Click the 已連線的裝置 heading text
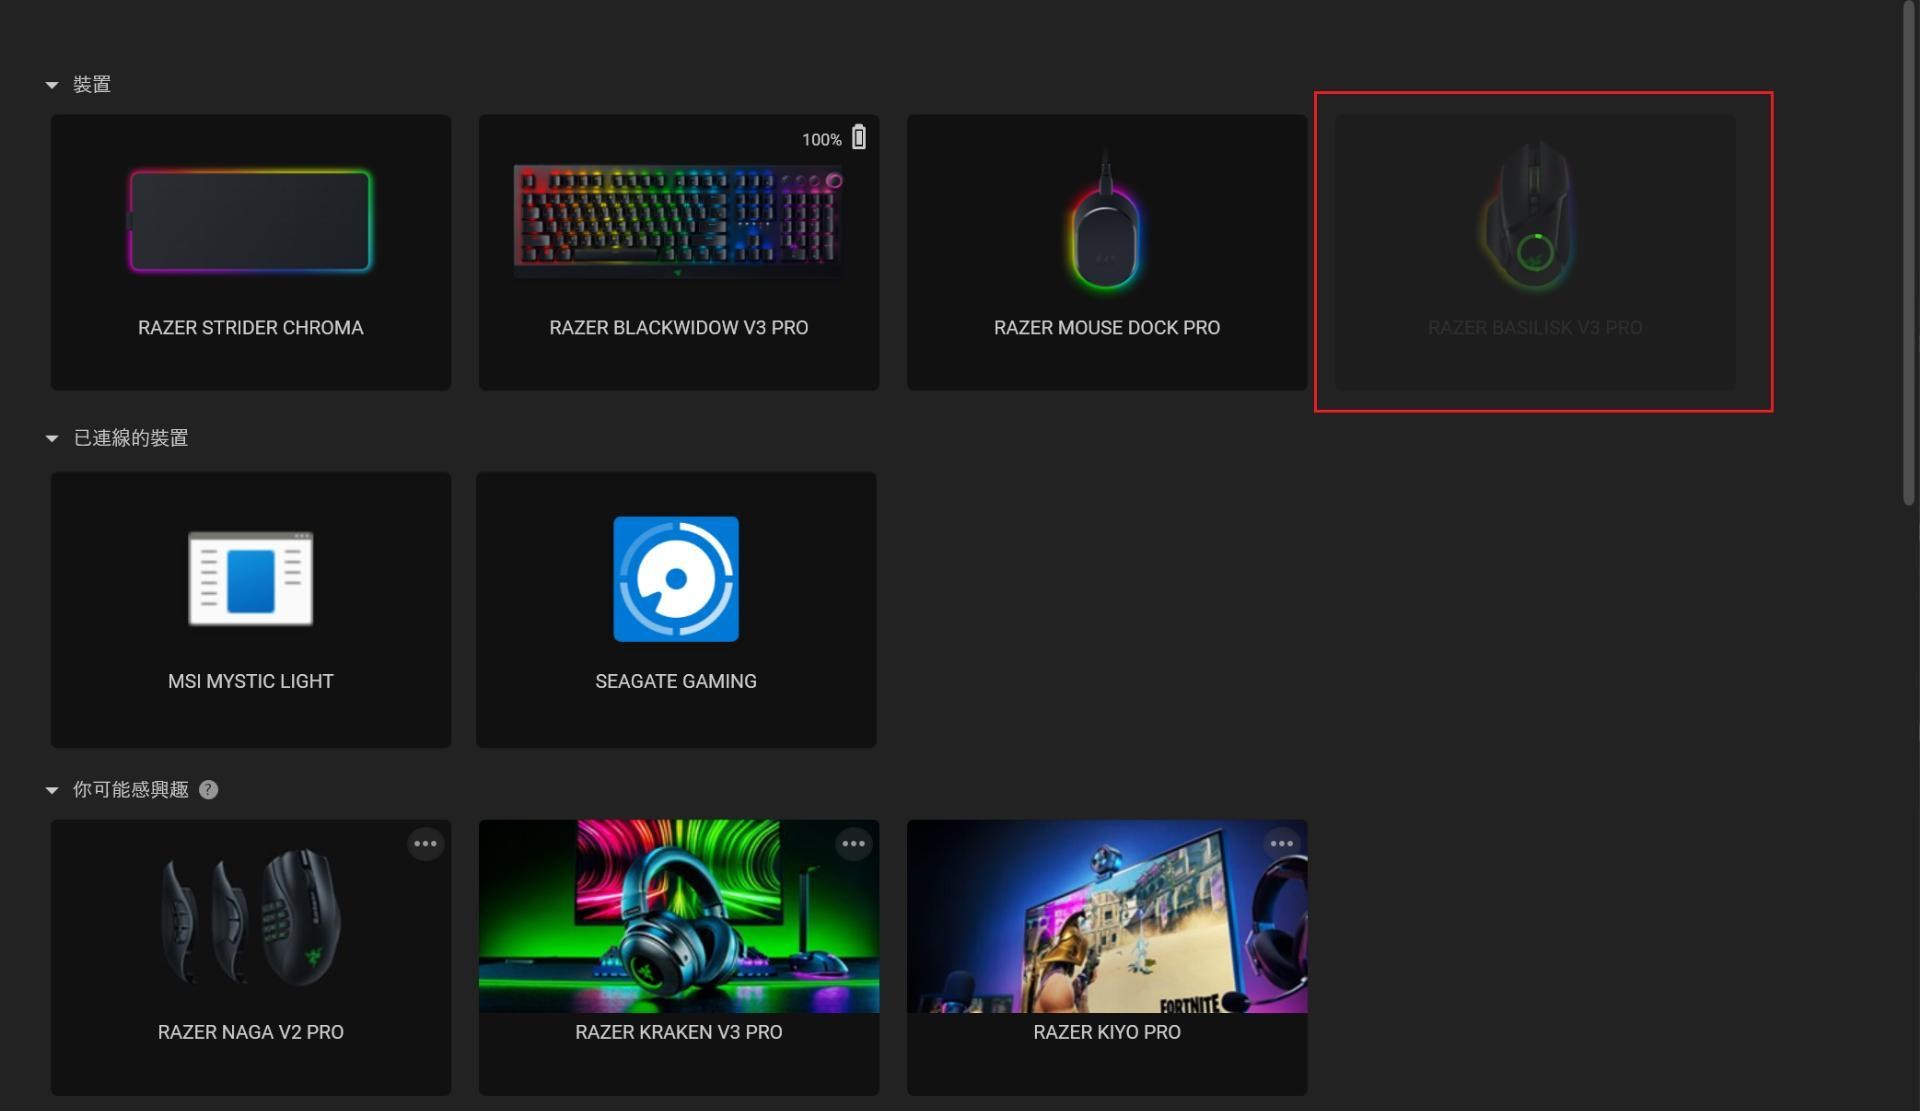The height and width of the screenshot is (1111, 1920). [x=131, y=438]
